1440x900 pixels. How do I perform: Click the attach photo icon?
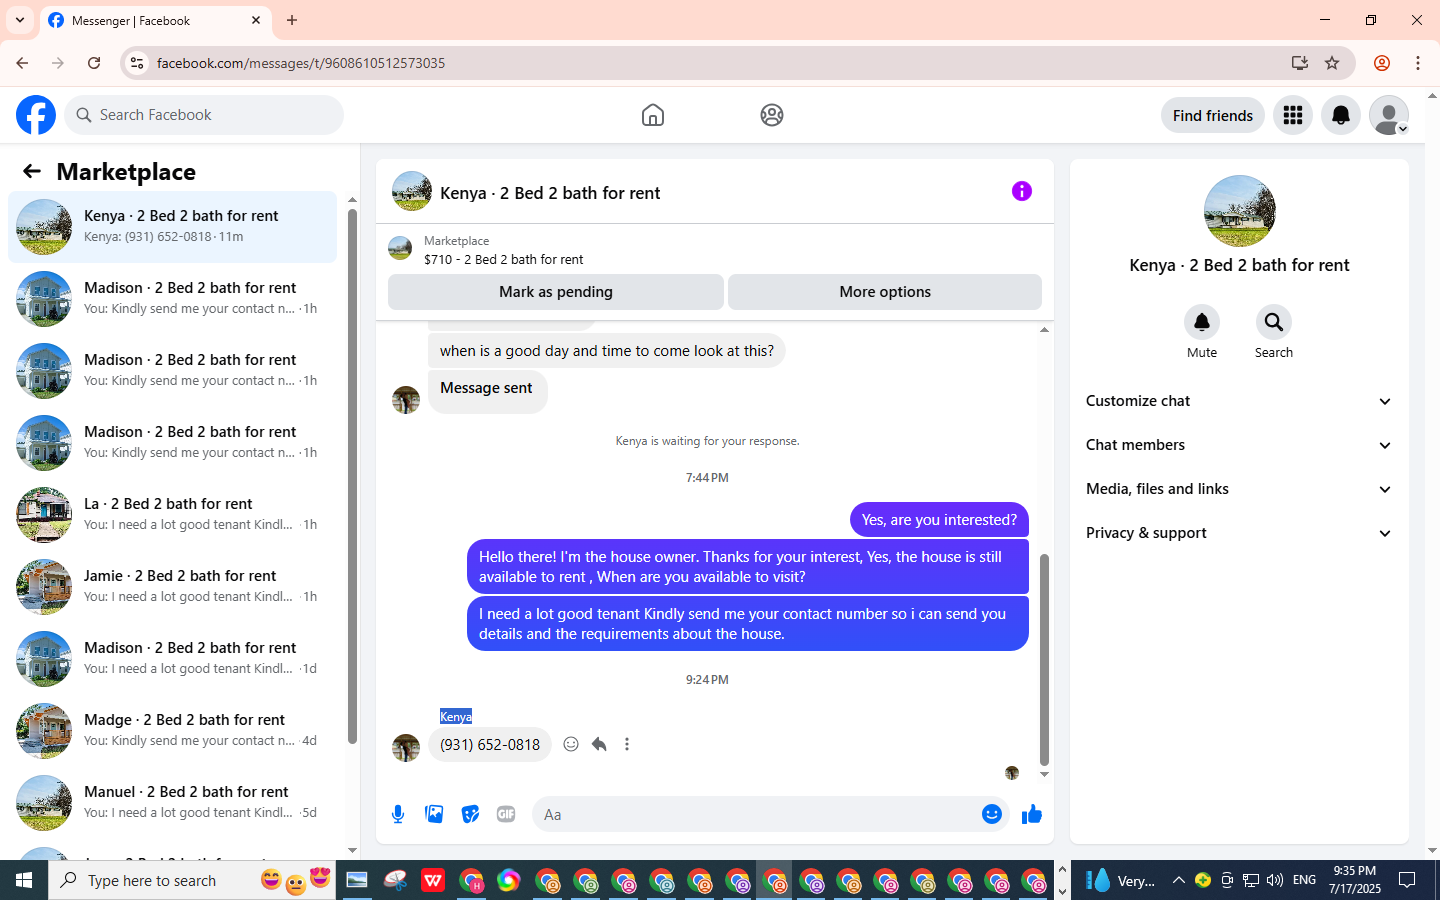[x=434, y=814]
